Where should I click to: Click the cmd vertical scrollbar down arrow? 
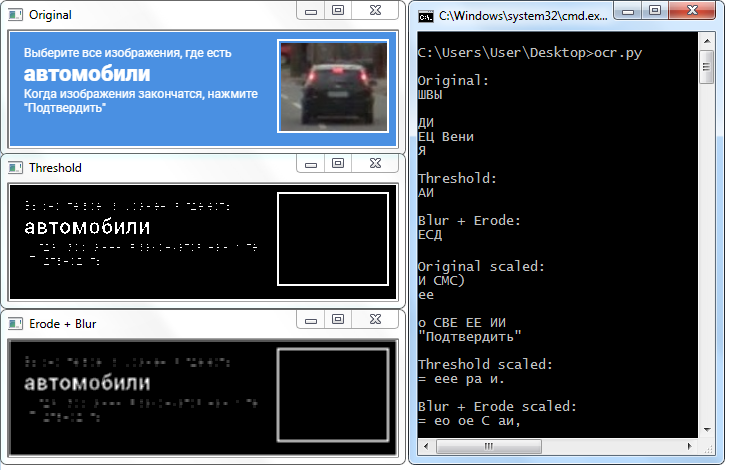click(707, 430)
